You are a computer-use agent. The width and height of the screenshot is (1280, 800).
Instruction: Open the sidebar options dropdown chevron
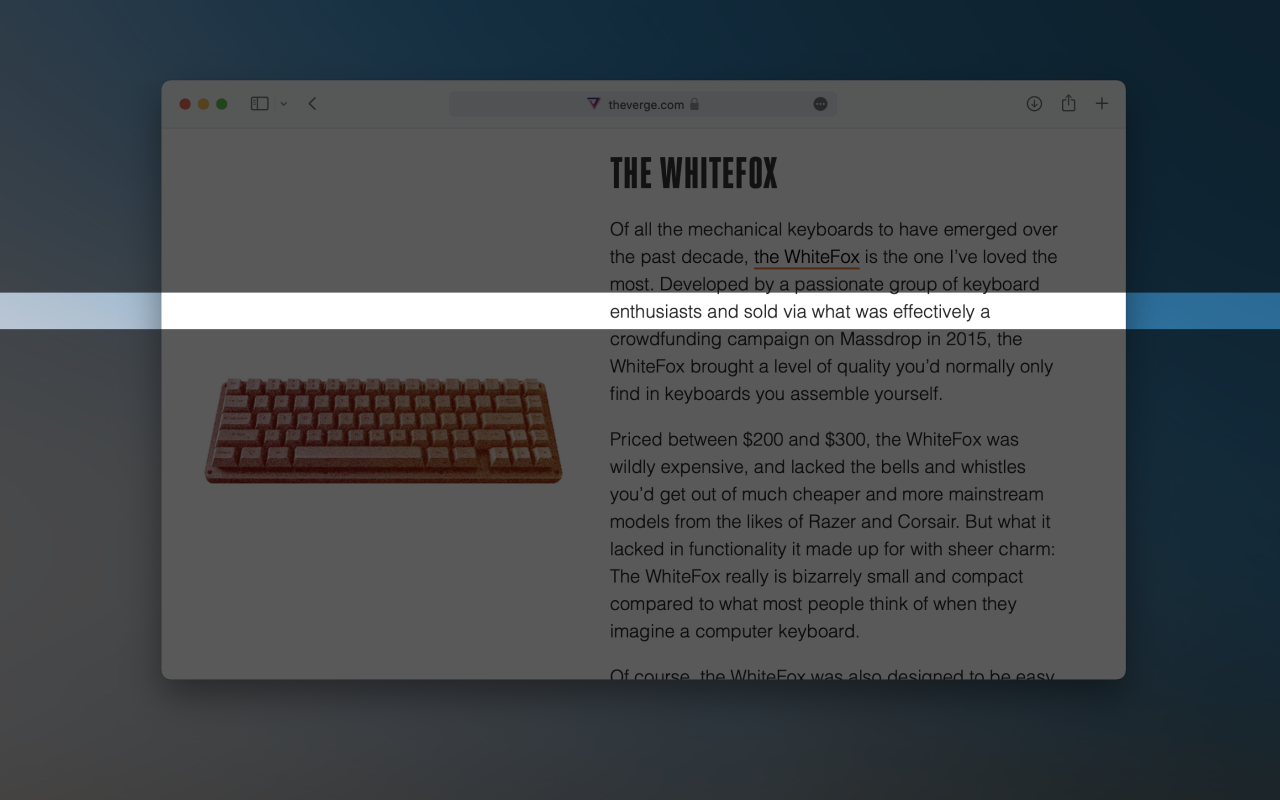tap(283, 104)
